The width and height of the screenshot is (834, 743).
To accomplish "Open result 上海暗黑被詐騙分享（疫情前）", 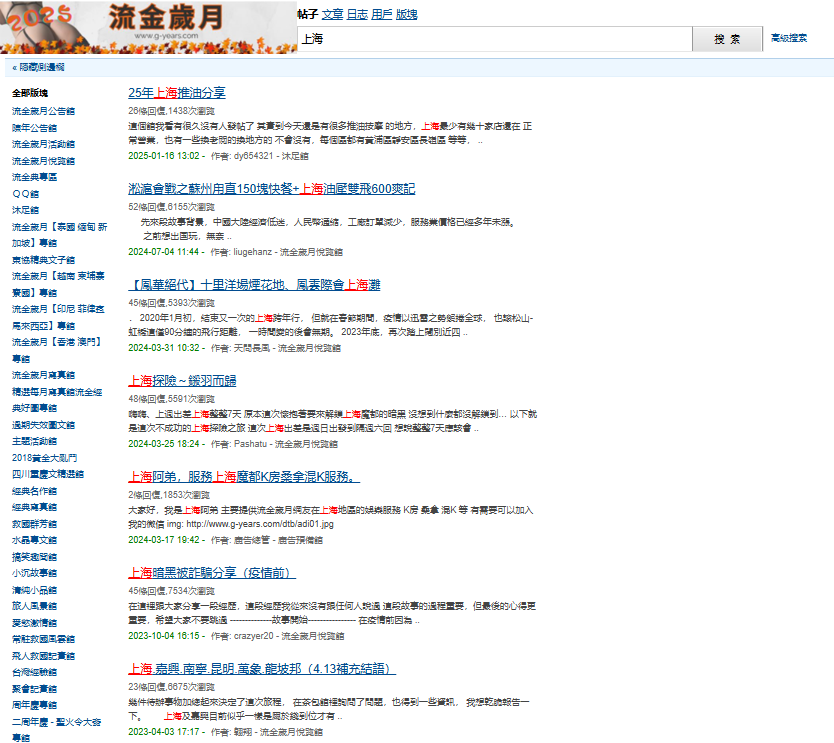I will [x=212, y=573].
